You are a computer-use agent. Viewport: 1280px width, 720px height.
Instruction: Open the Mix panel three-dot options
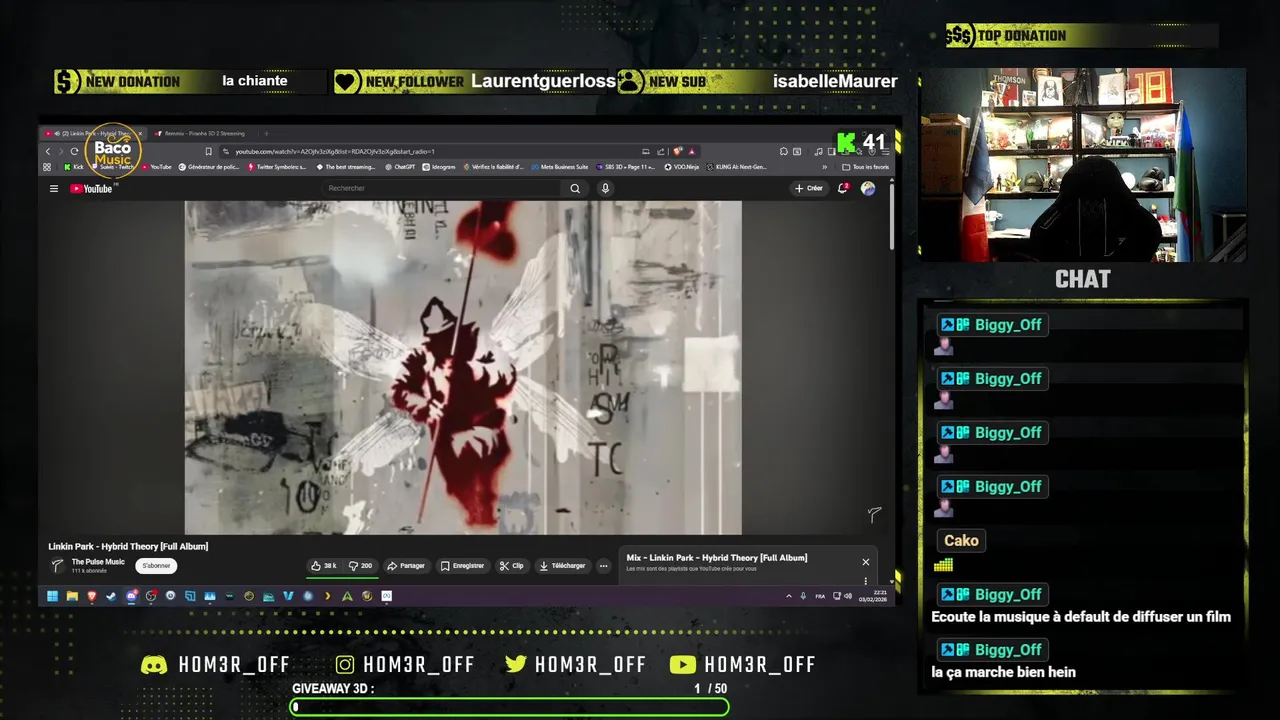(866, 581)
